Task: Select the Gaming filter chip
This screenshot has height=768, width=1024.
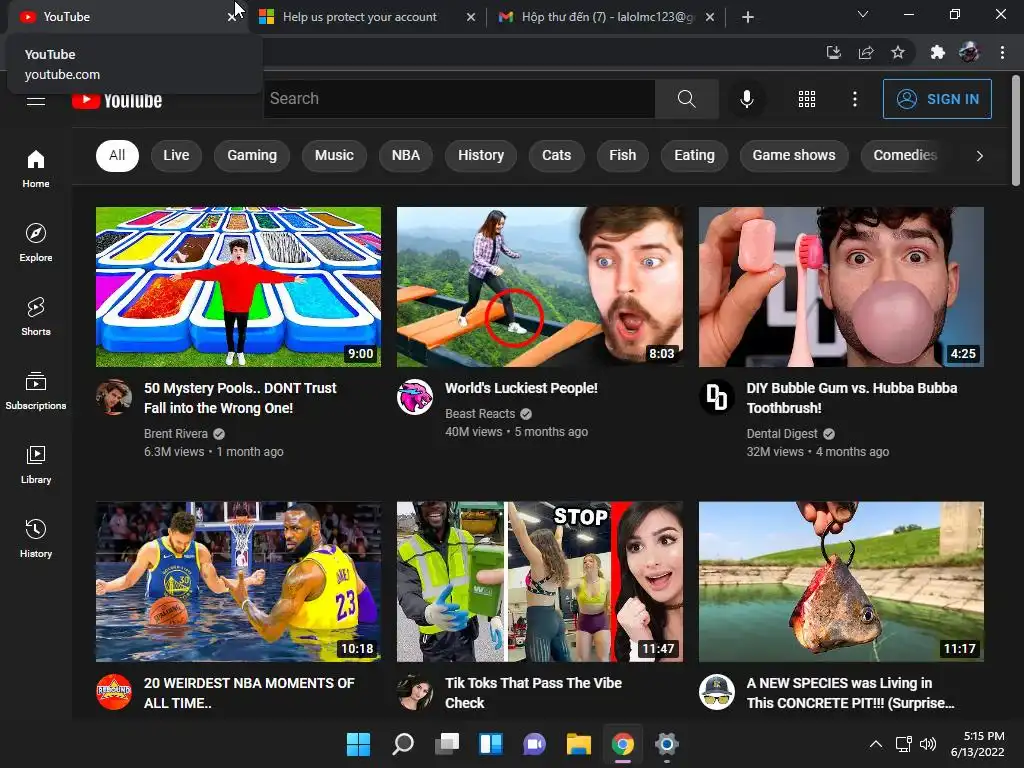Action: [x=251, y=155]
